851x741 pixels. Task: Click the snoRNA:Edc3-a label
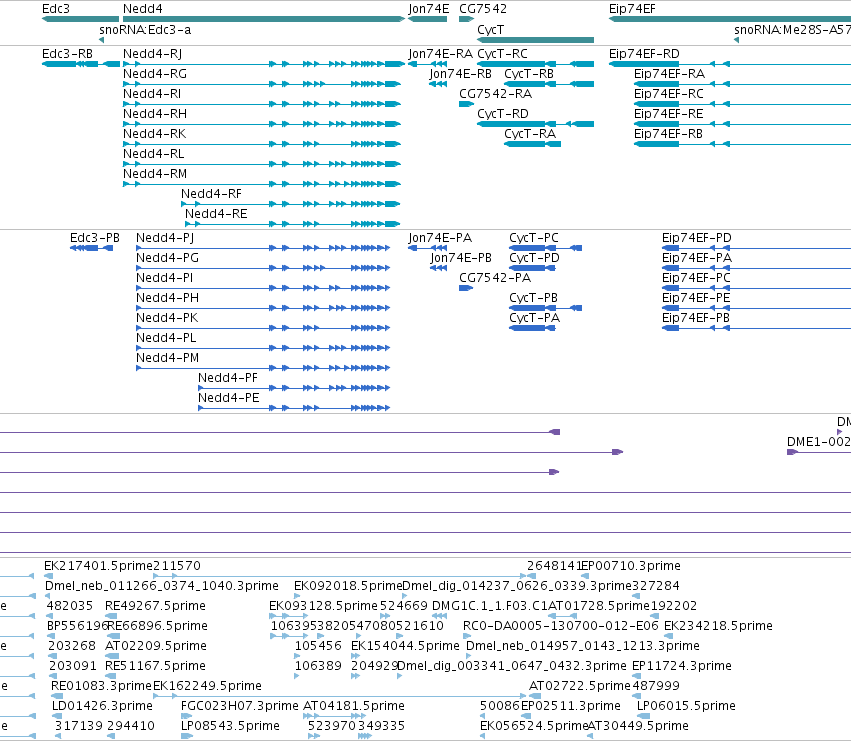point(145,30)
